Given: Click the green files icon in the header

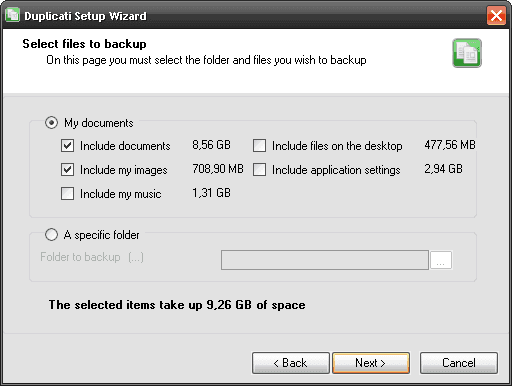Looking at the screenshot, I should pos(467,53).
